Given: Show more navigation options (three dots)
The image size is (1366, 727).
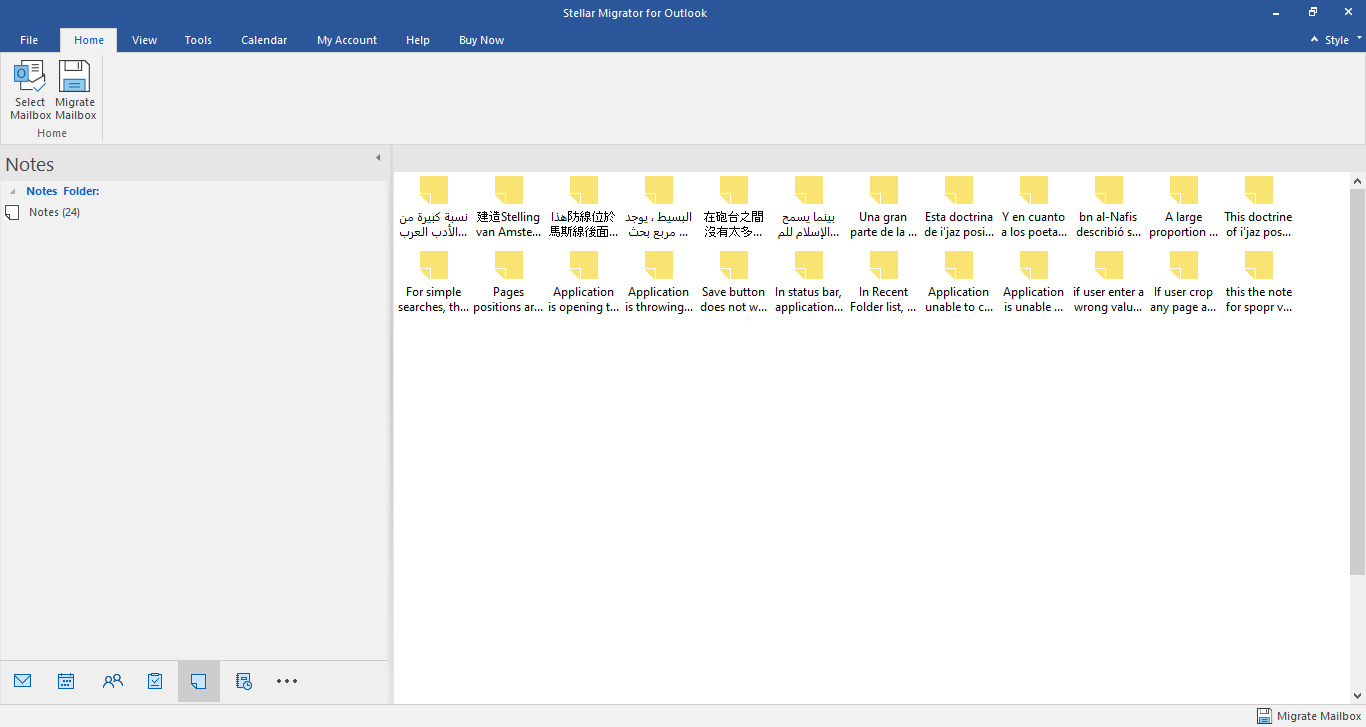Looking at the screenshot, I should click(287, 681).
